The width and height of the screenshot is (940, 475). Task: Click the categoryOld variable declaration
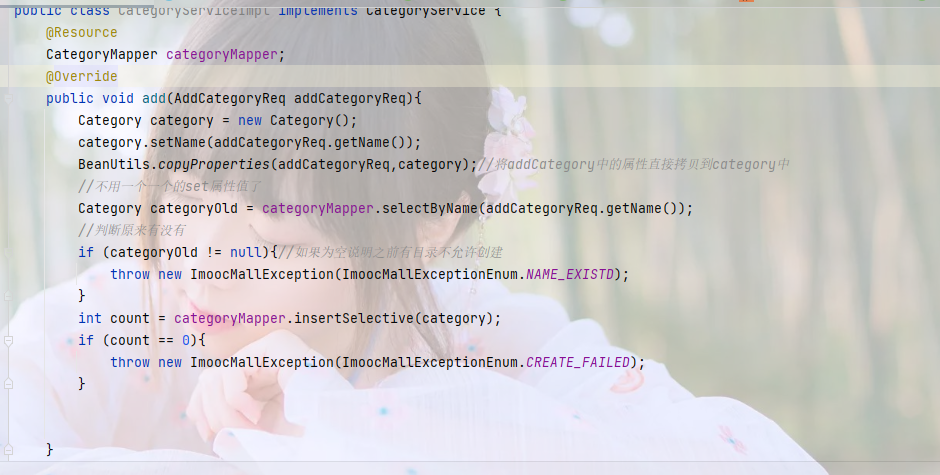[x=194, y=208]
